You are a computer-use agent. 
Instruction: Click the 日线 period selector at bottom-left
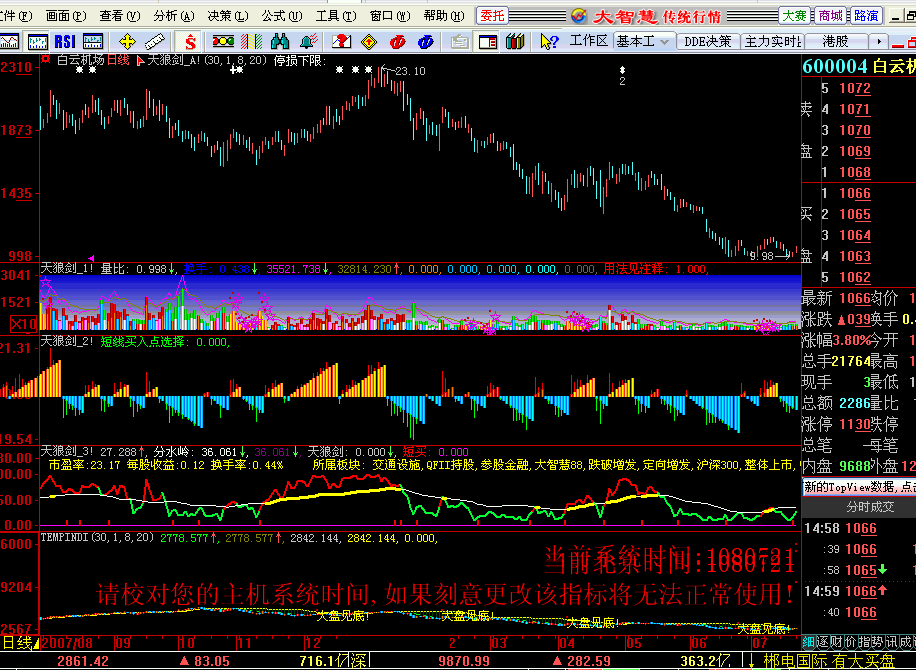click(x=19, y=643)
